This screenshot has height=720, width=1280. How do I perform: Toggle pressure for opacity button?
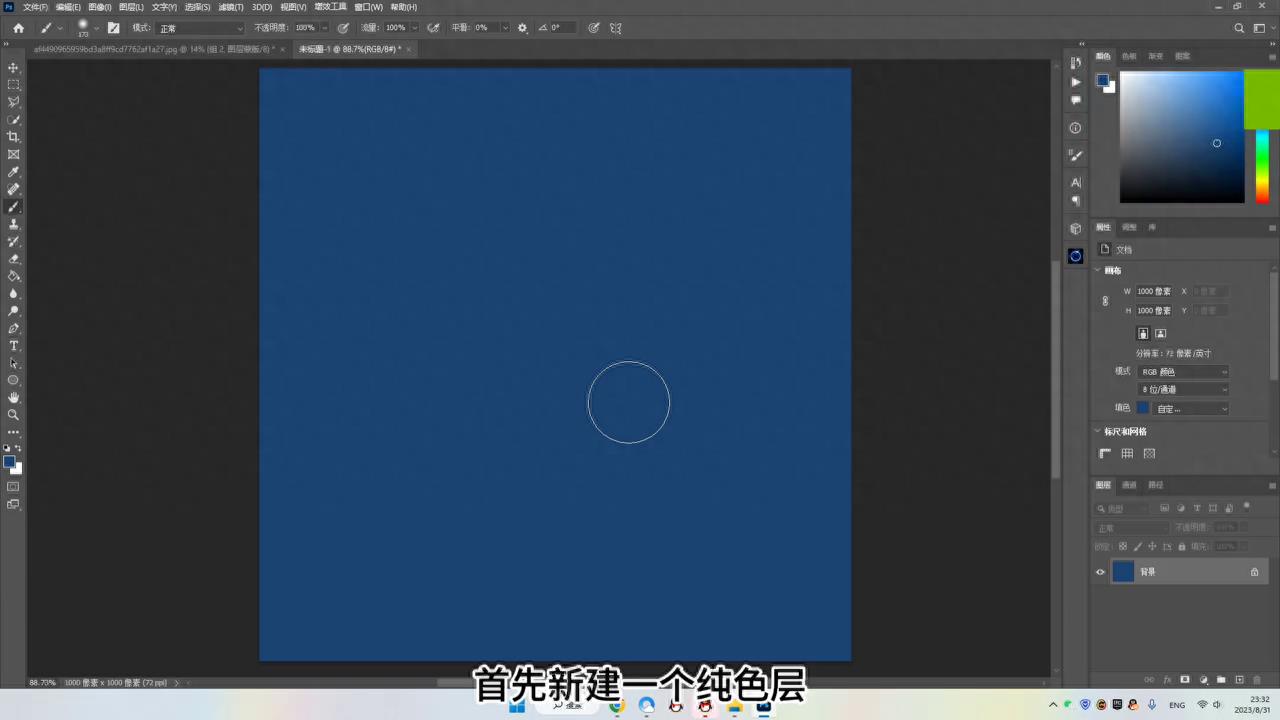[x=344, y=28]
